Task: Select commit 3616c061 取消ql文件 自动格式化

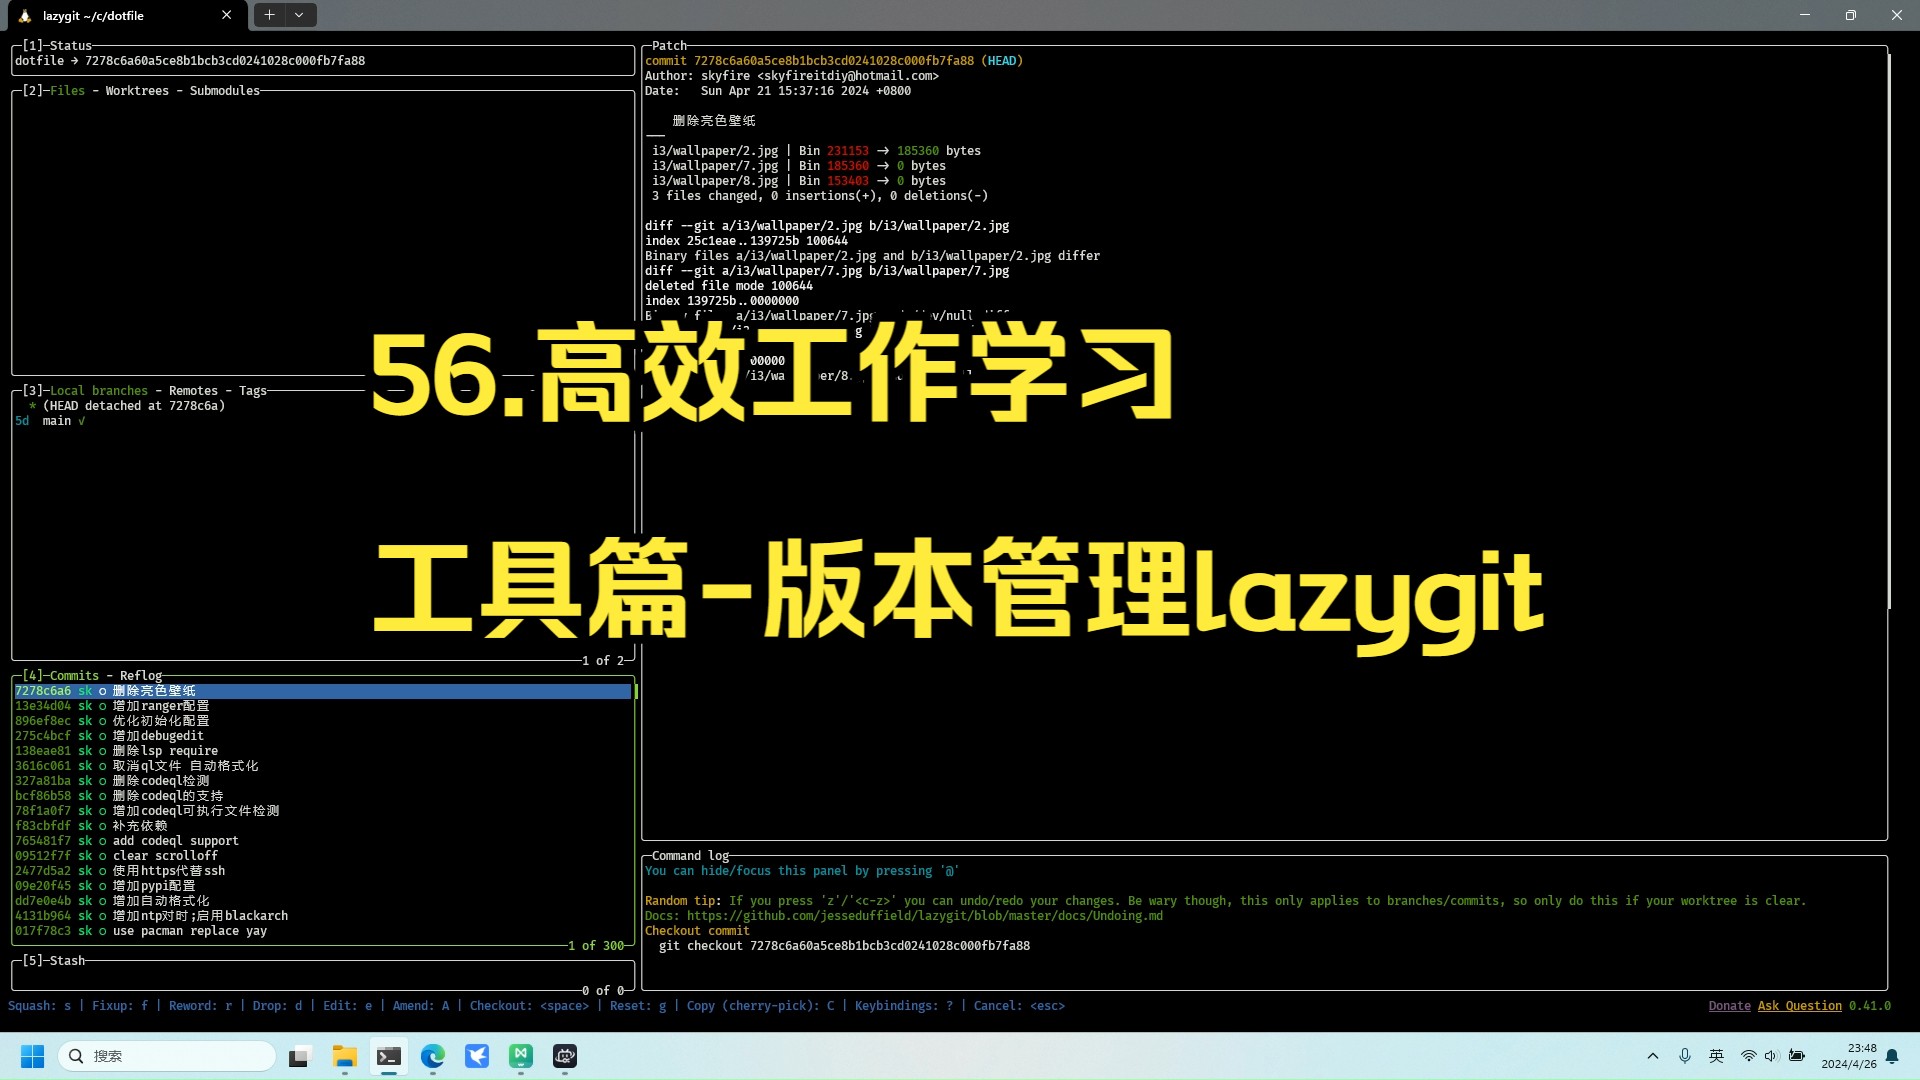Action: [323, 766]
